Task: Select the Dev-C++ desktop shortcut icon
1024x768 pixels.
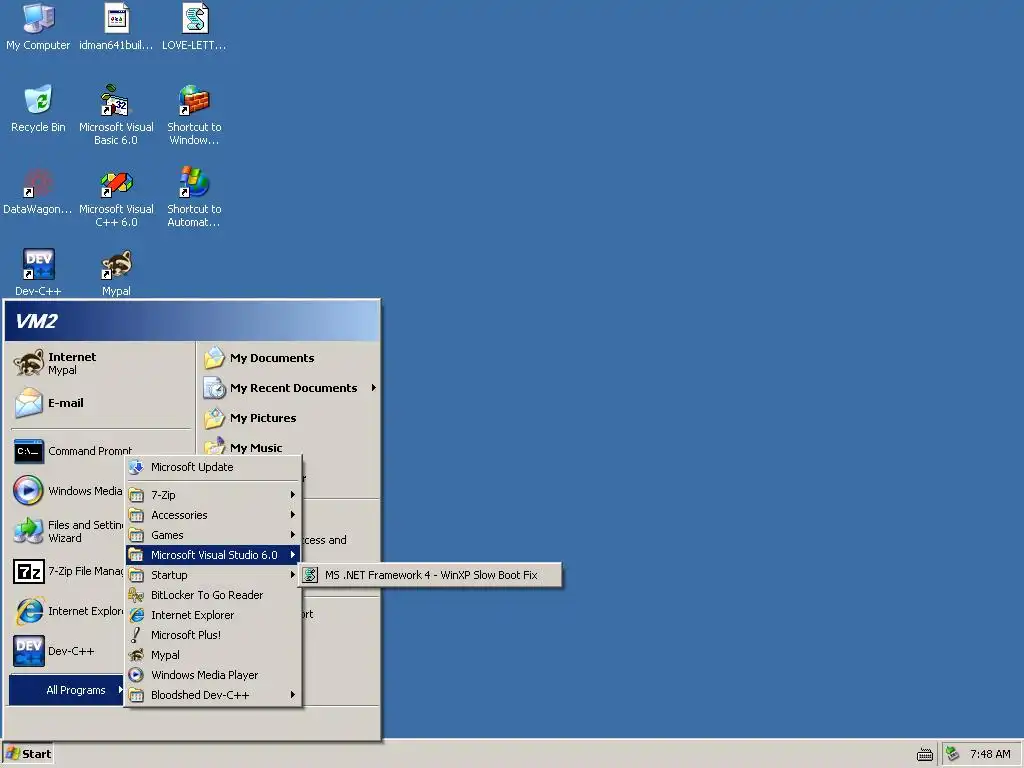Action: (38, 272)
